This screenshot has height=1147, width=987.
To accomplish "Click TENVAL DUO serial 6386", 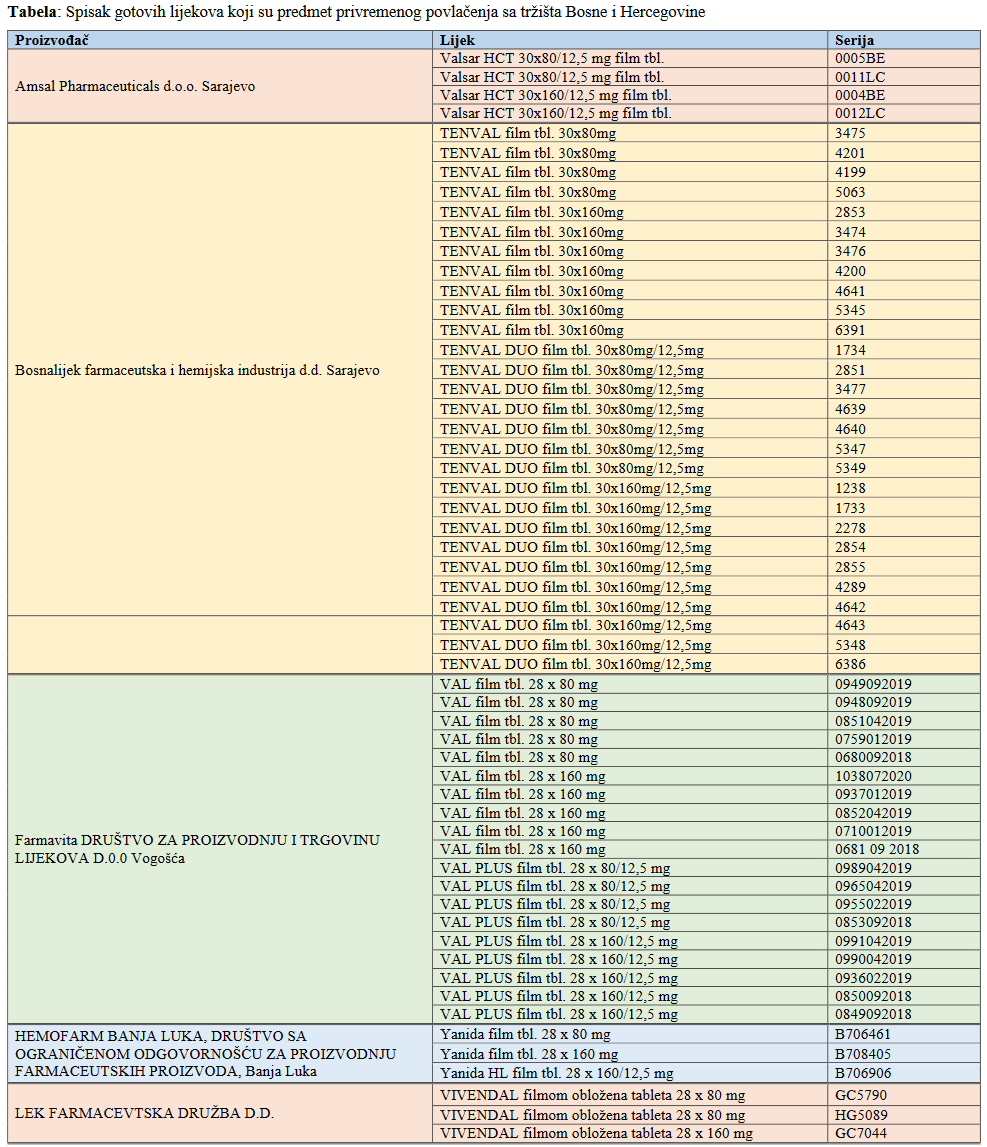I will [850, 664].
